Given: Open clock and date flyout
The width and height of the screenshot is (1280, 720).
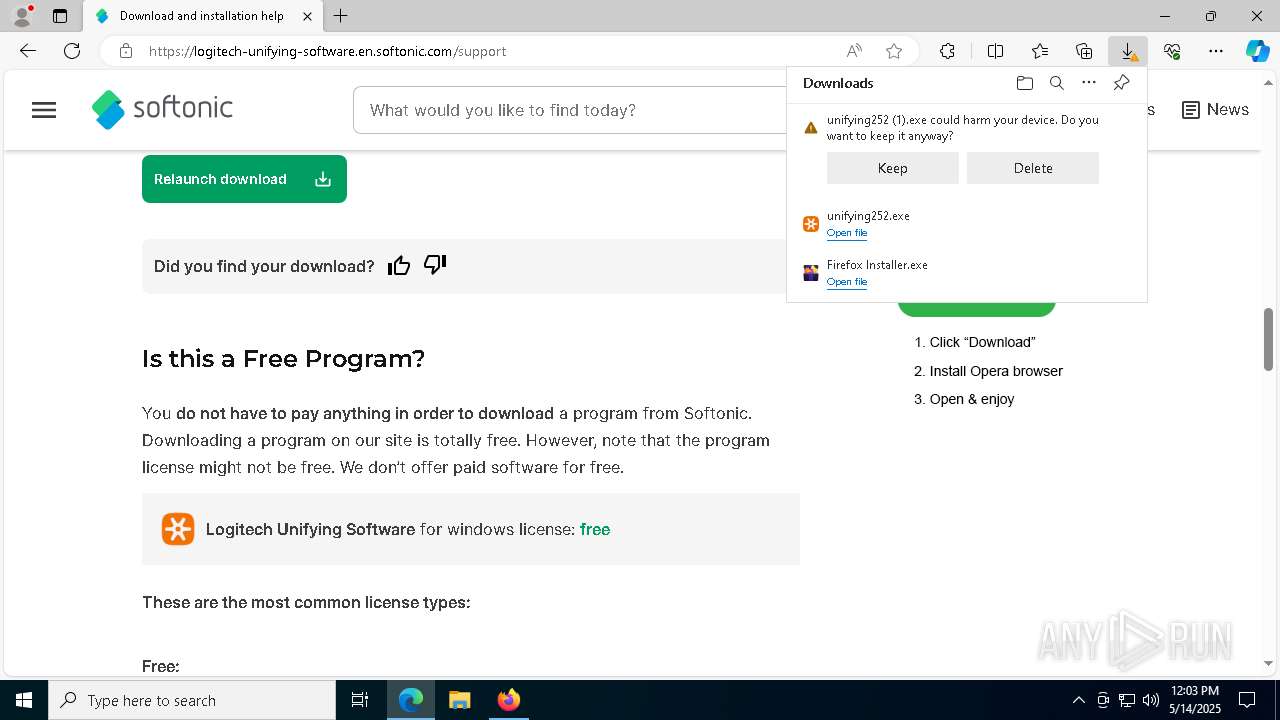Looking at the screenshot, I should 1195,700.
